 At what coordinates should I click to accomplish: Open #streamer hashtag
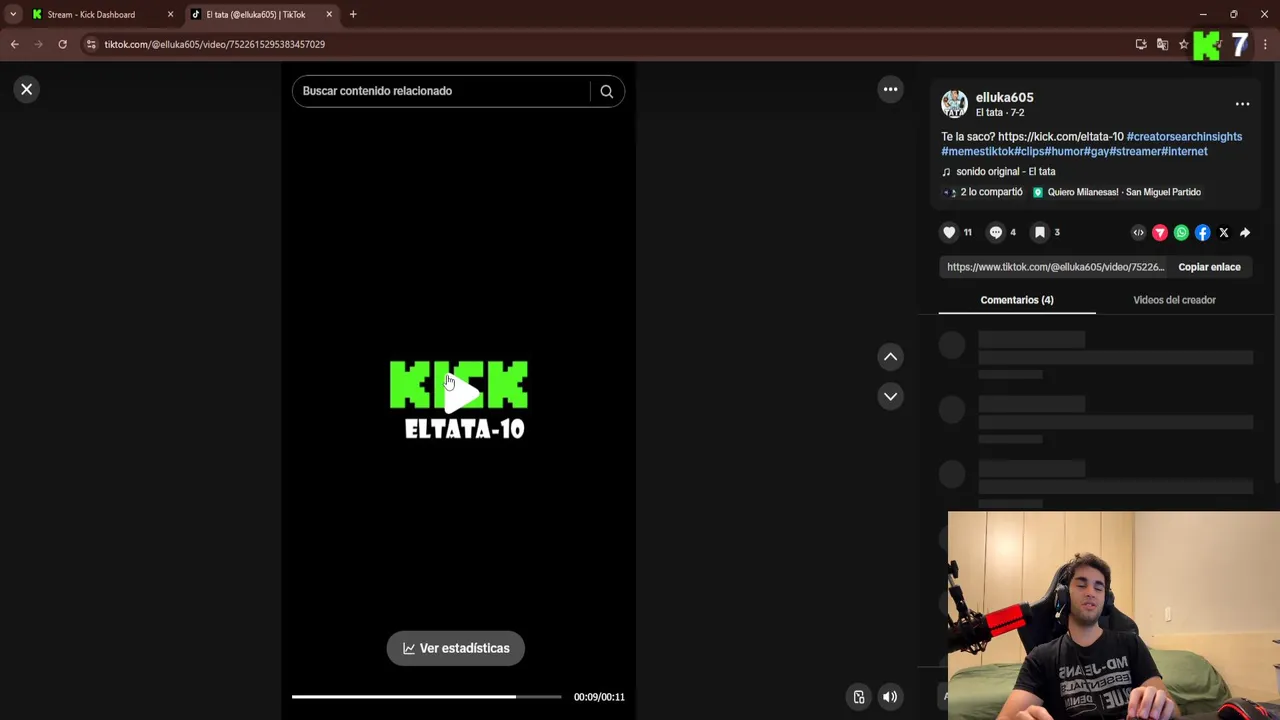[x=1134, y=152]
